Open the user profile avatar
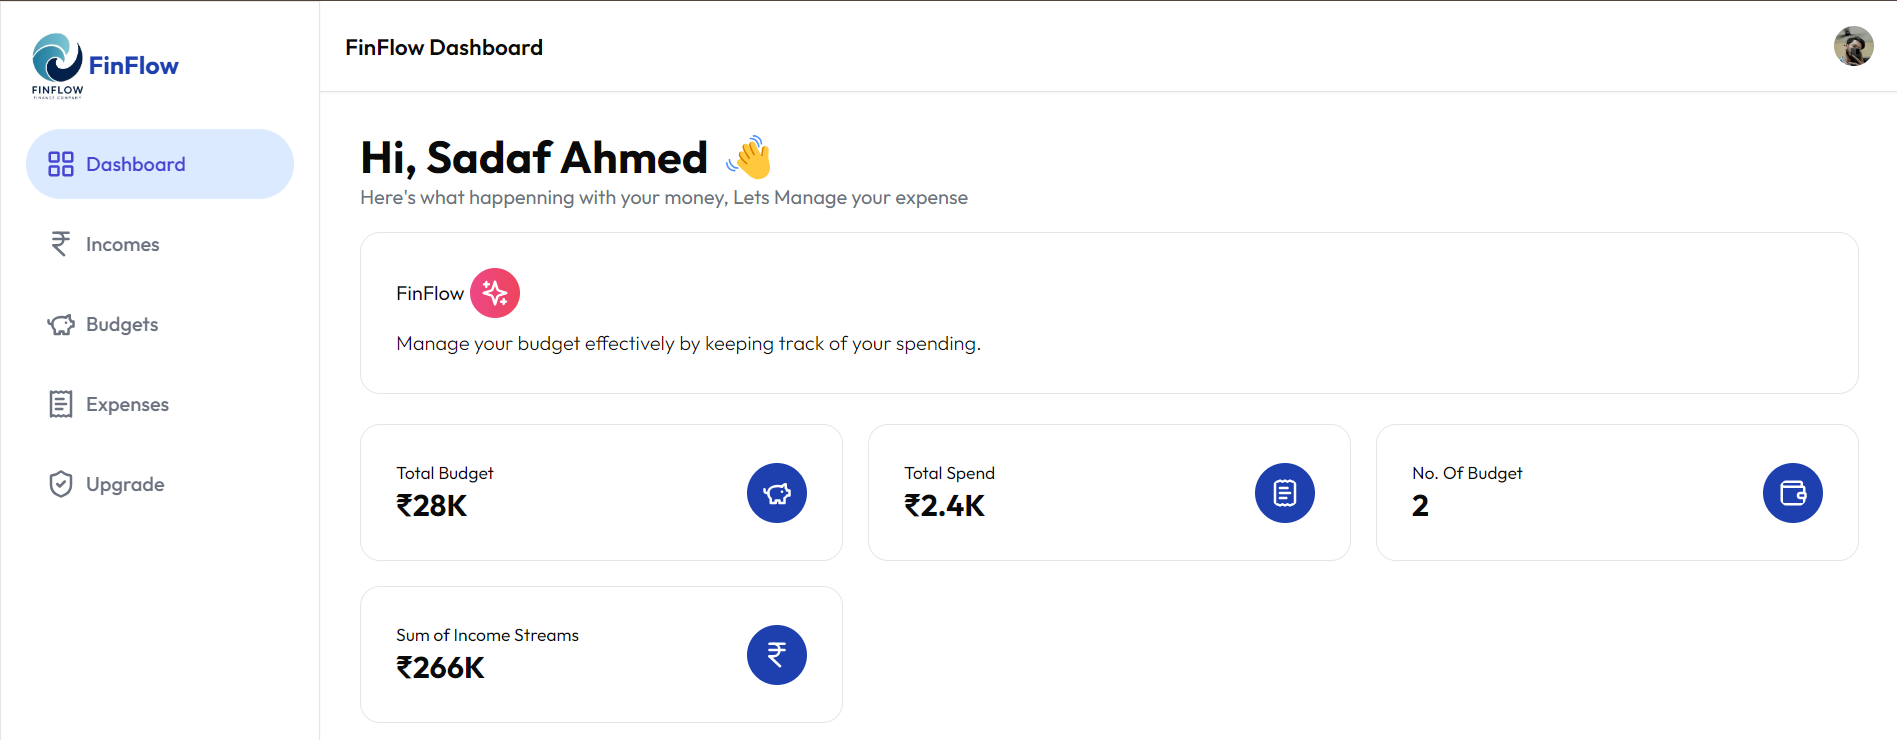Viewport: 1897px width, 740px height. coord(1853,46)
